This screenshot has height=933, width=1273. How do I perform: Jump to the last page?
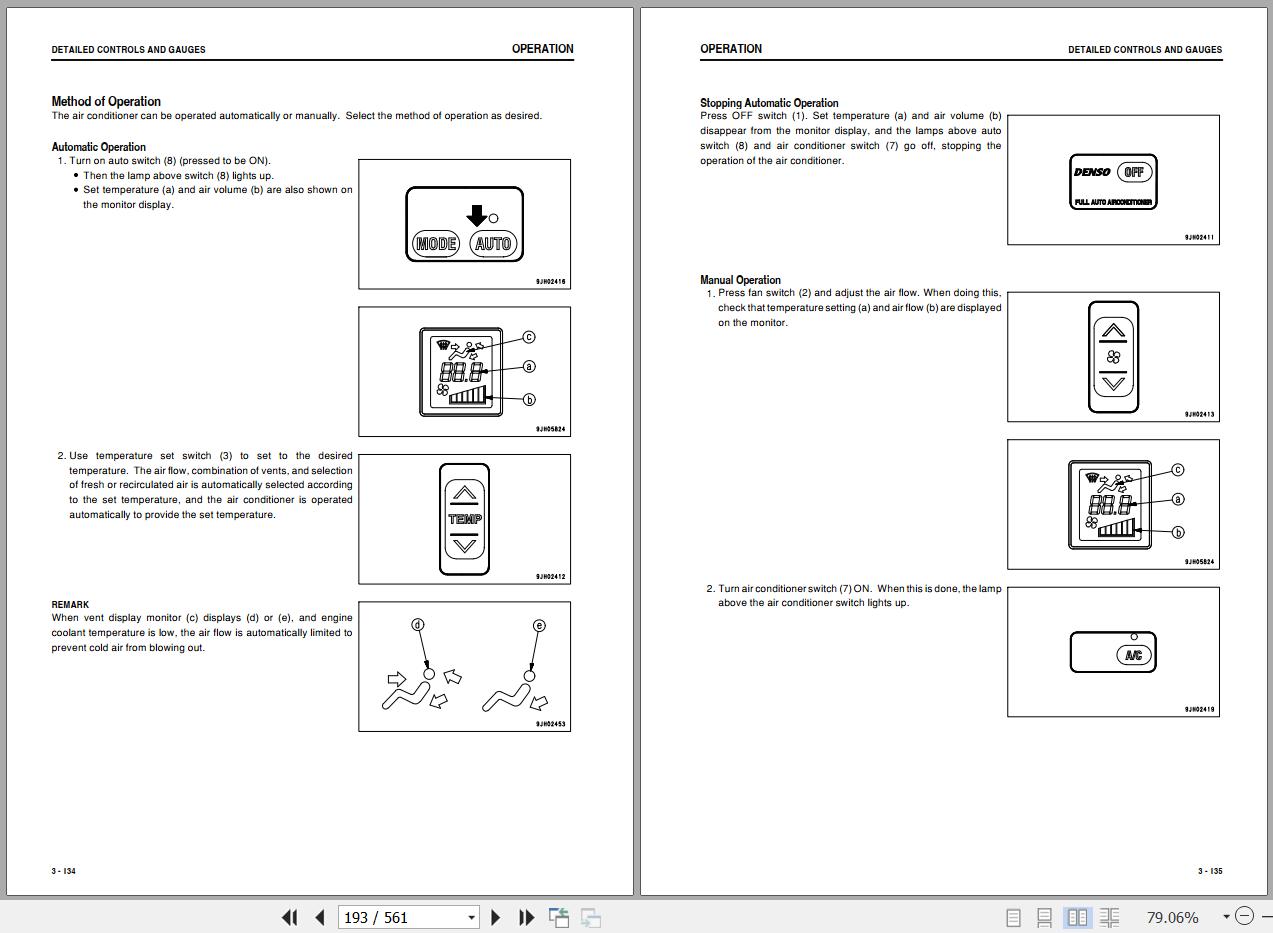[x=527, y=917]
